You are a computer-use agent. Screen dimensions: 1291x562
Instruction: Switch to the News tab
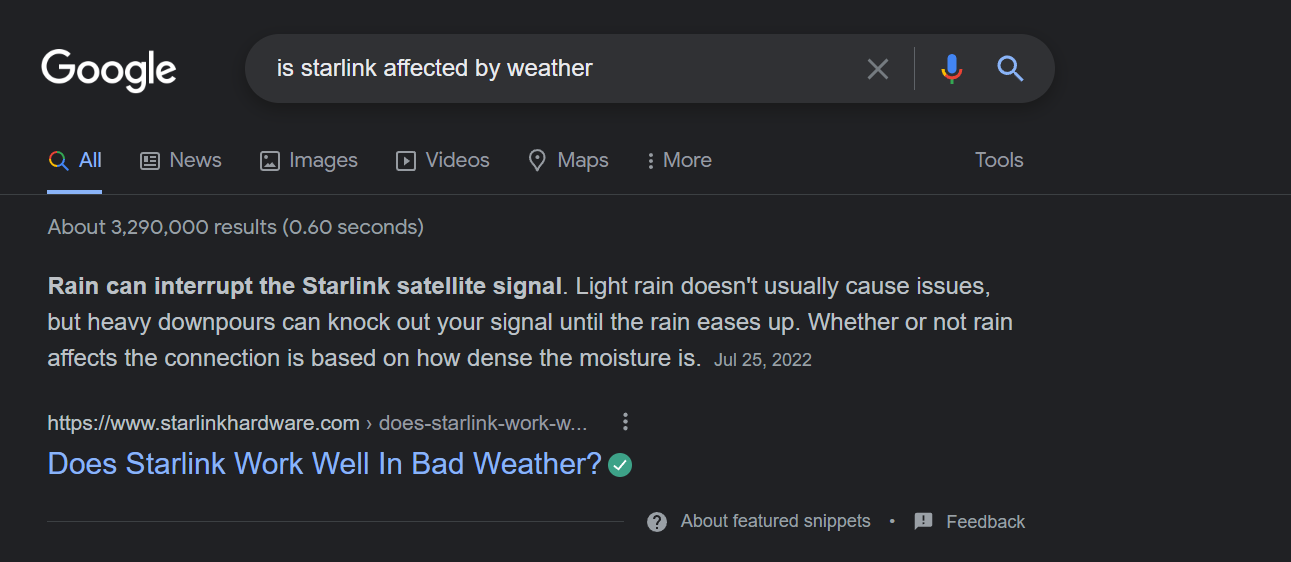pos(181,160)
